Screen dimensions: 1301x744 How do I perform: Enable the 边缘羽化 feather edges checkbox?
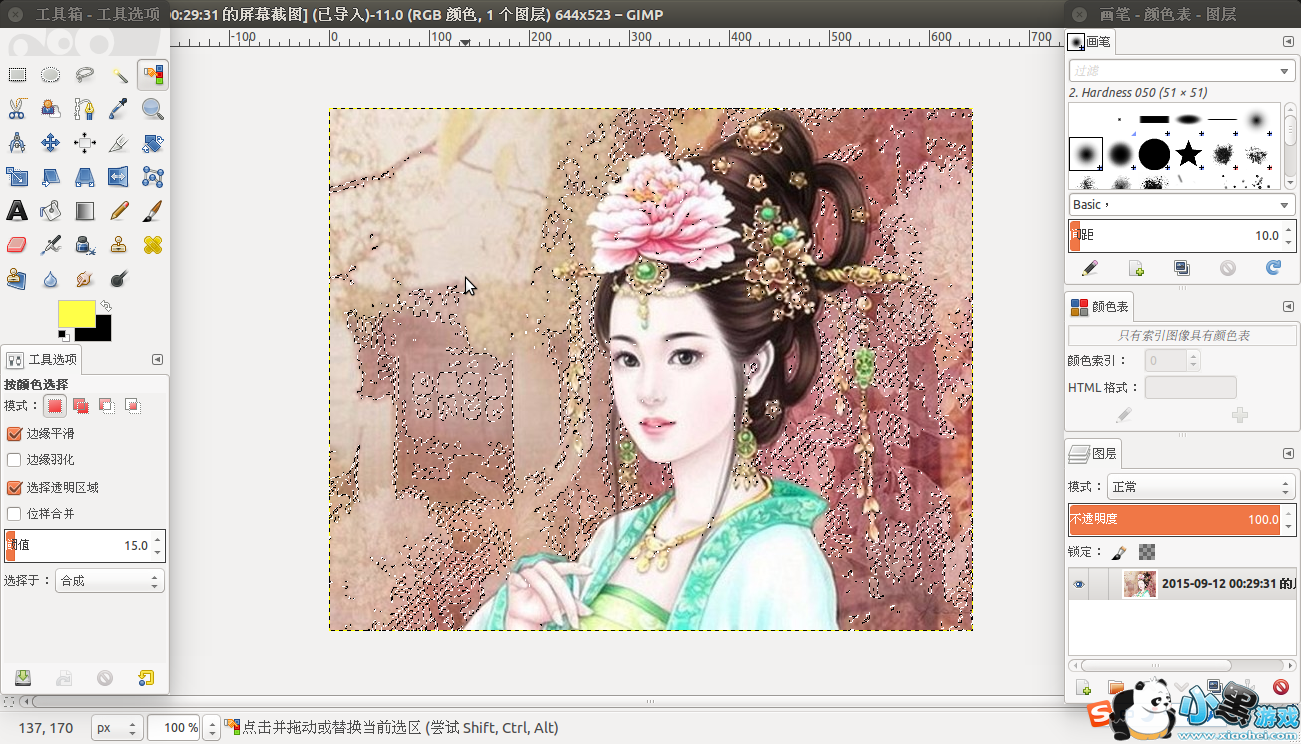coord(14,460)
